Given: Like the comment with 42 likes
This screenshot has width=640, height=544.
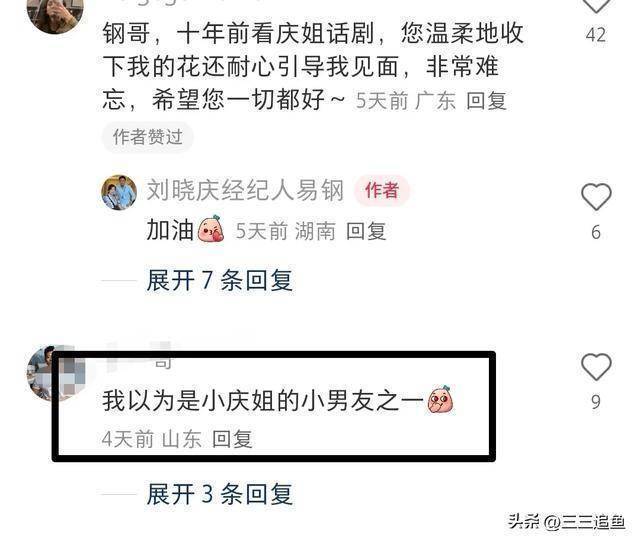Looking at the screenshot, I should pos(596,6).
